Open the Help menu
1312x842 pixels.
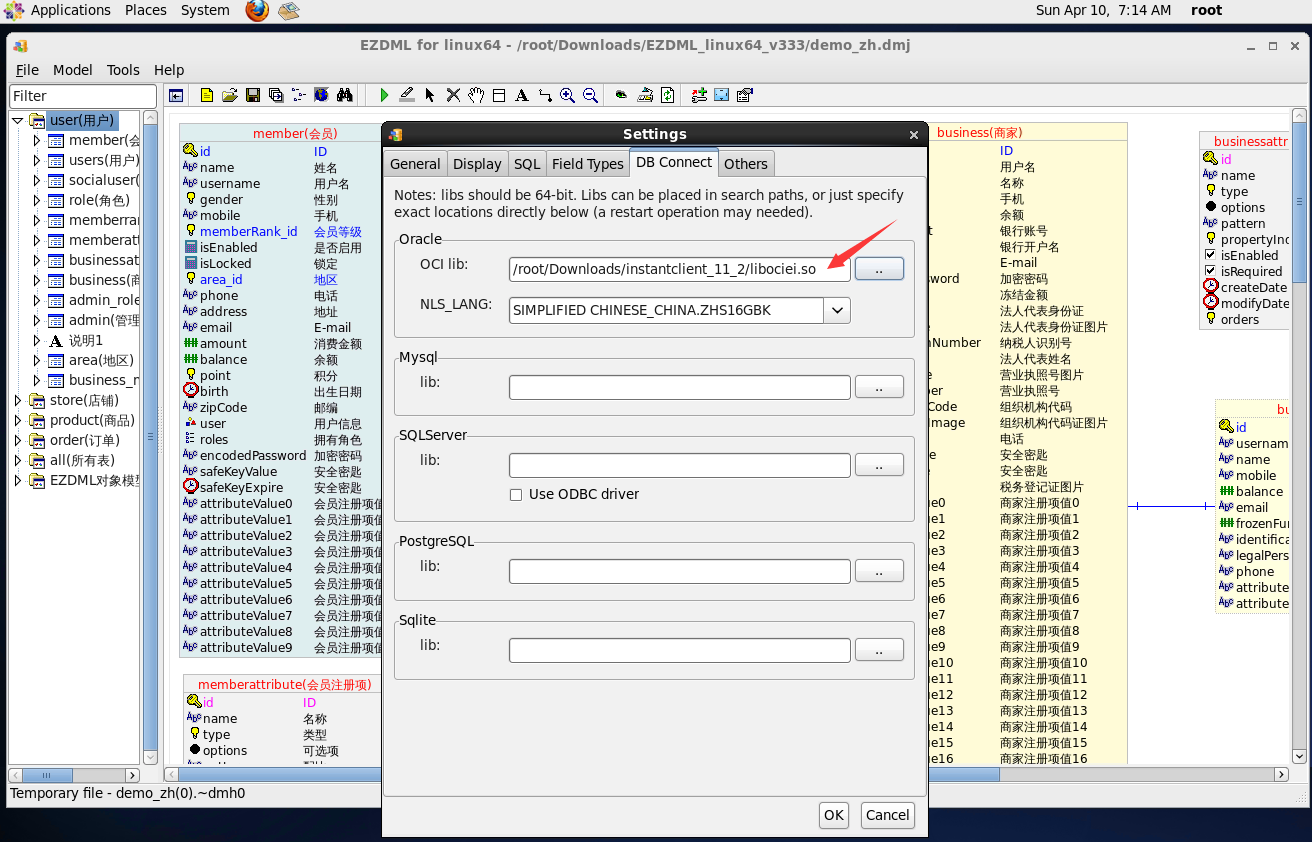(x=169, y=69)
